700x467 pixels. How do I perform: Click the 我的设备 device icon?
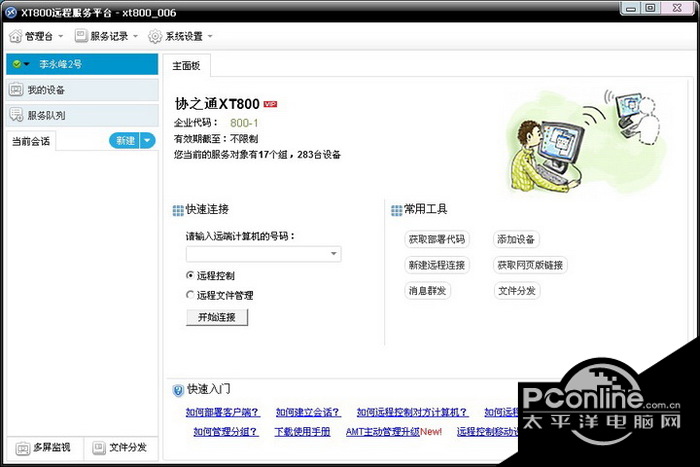[x=16, y=90]
